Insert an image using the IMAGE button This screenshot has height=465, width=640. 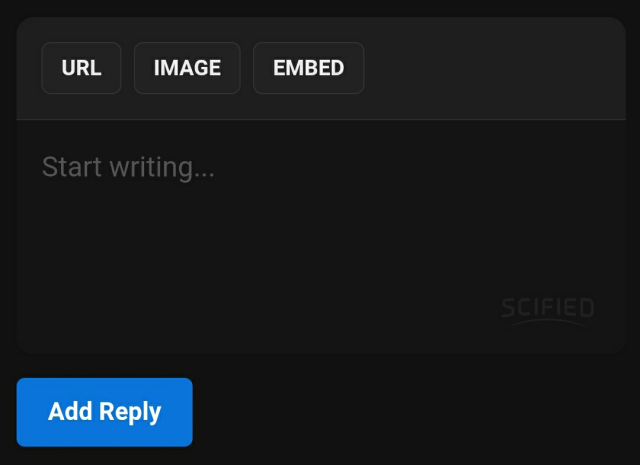click(x=187, y=68)
